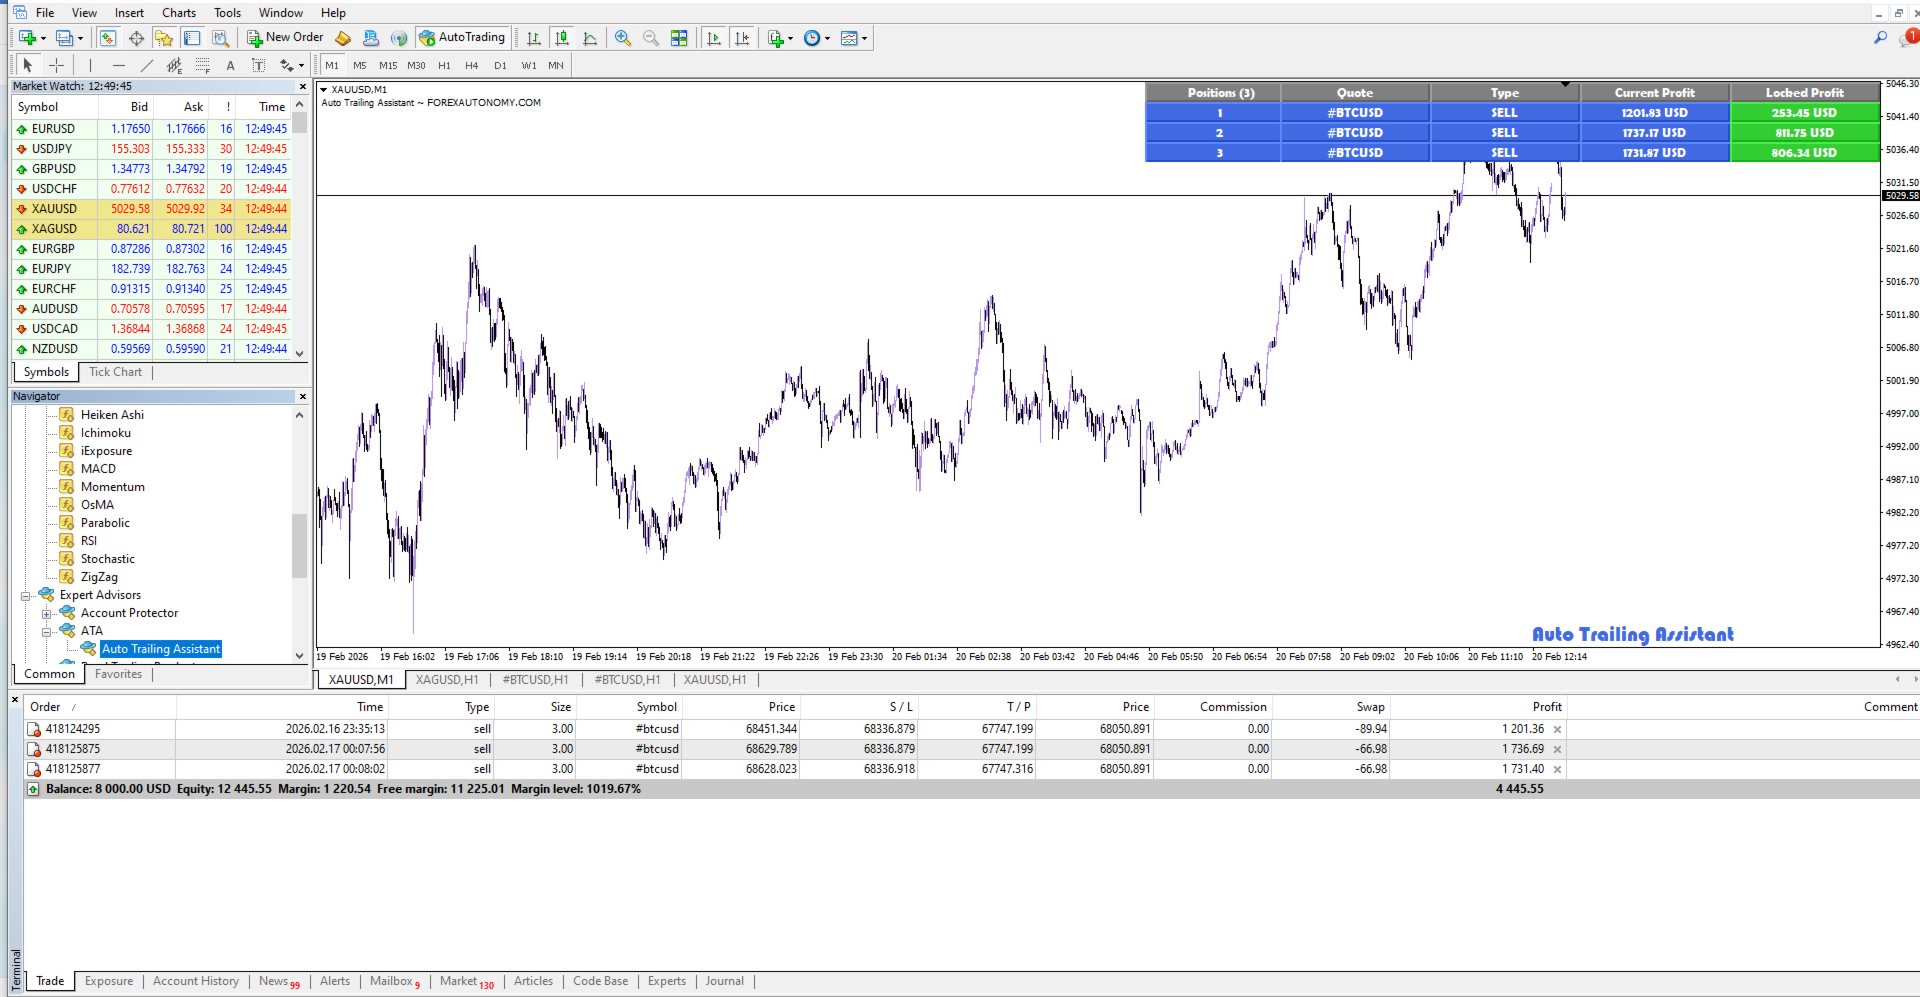The image size is (1920, 997).
Task: Collapse the Expert Advisors tree node
Action: tap(26, 596)
